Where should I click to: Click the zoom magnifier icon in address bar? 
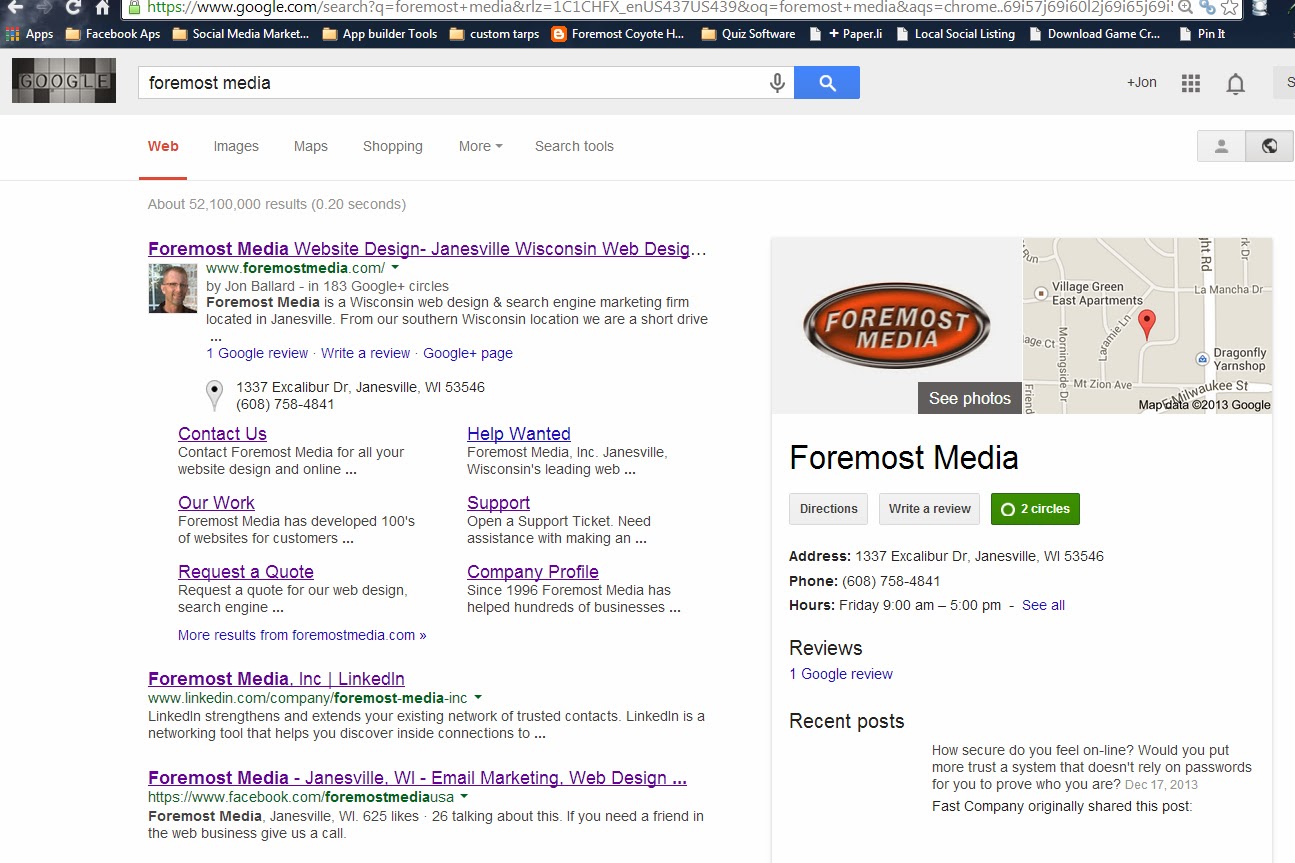pos(1185,8)
